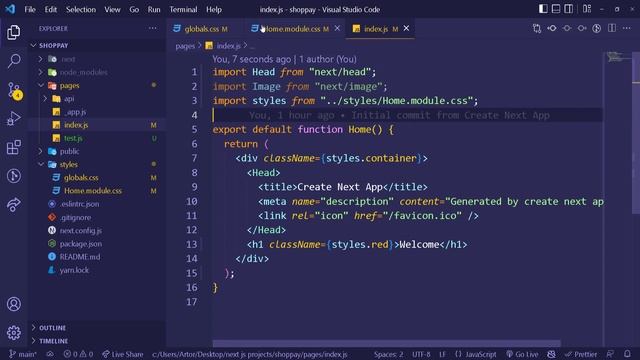The image size is (640, 360).
Task: Open package.json file
Action: click(x=97, y=244)
